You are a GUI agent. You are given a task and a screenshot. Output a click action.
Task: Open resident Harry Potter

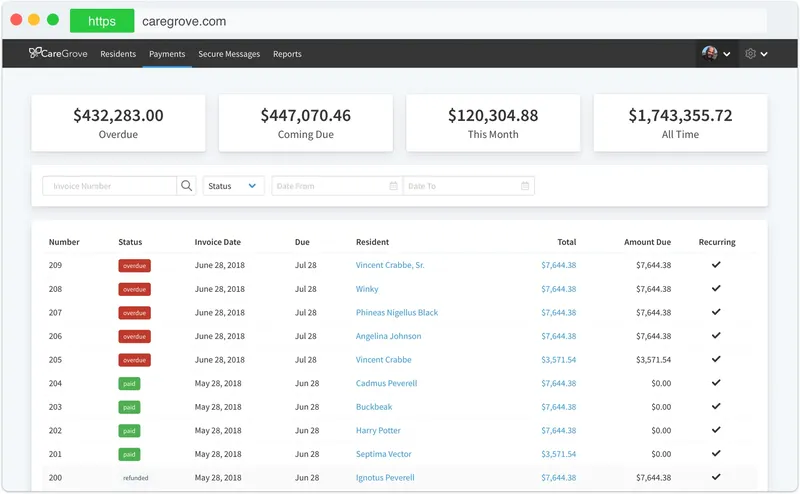378,430
